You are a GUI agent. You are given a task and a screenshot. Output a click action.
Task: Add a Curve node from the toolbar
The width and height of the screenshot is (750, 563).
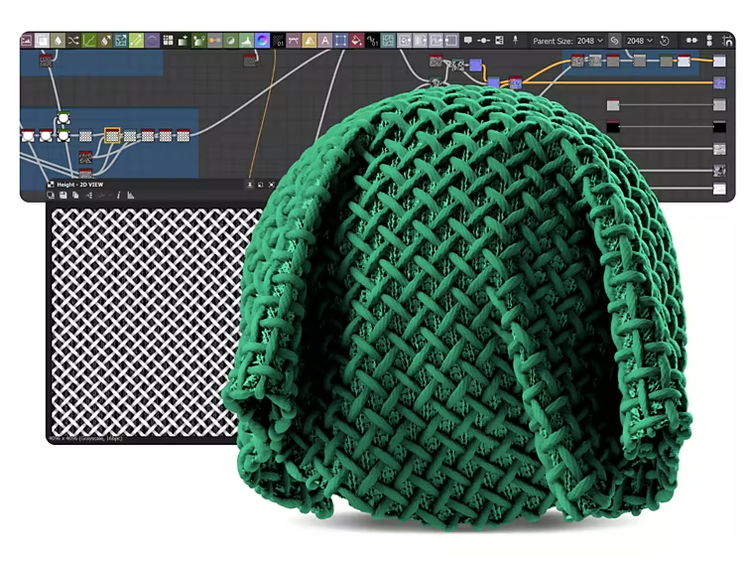tap(89, 41)
